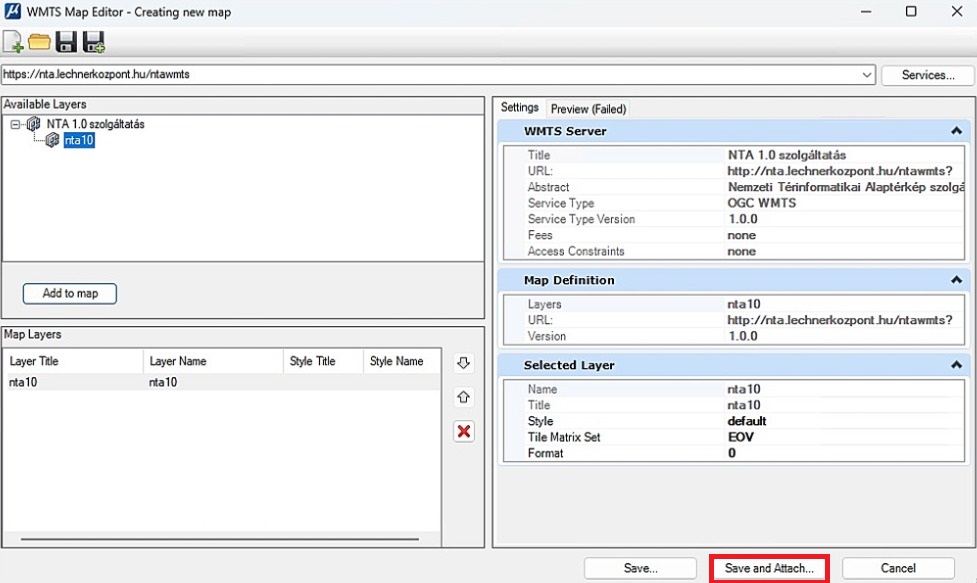Click the Style Title column header
The image size is (977, 583).
[323, 361]
